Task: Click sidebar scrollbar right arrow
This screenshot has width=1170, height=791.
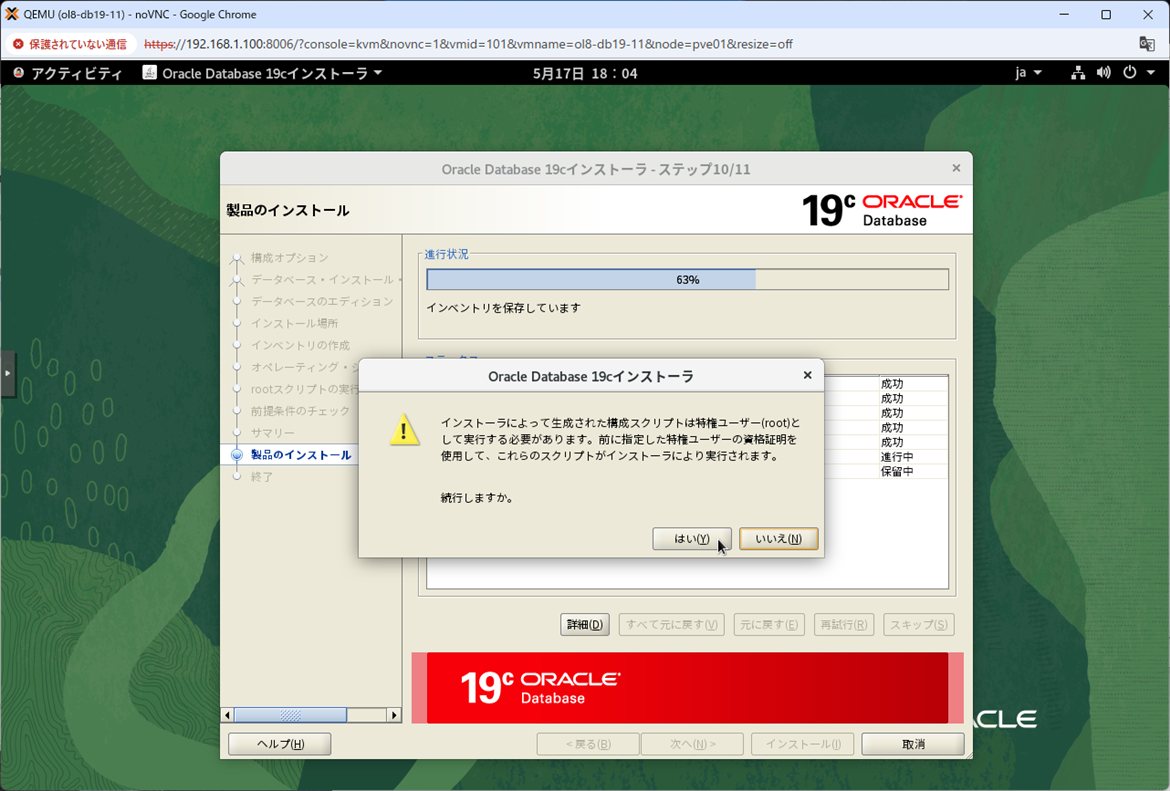Action: [394, 715]
